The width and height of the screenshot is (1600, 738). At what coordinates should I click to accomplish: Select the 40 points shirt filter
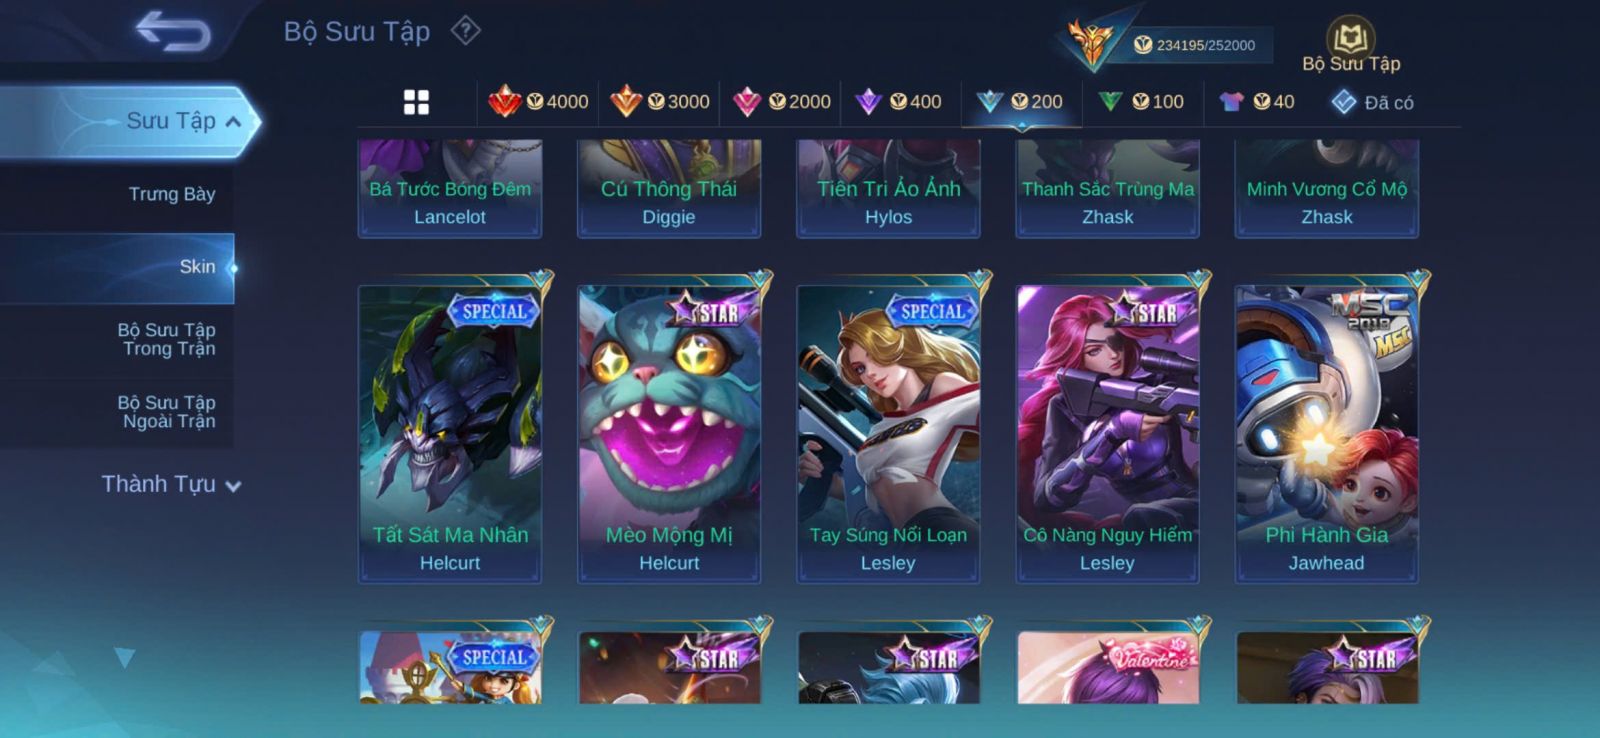[x=1257, y=101]
